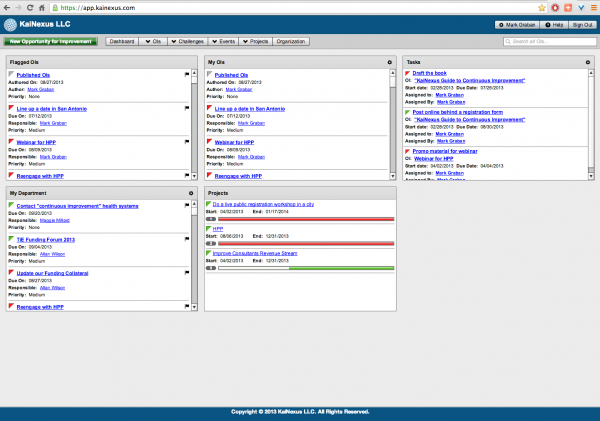
Task: Open the Mark Graban user menu
Action: (x=517, y=25)
